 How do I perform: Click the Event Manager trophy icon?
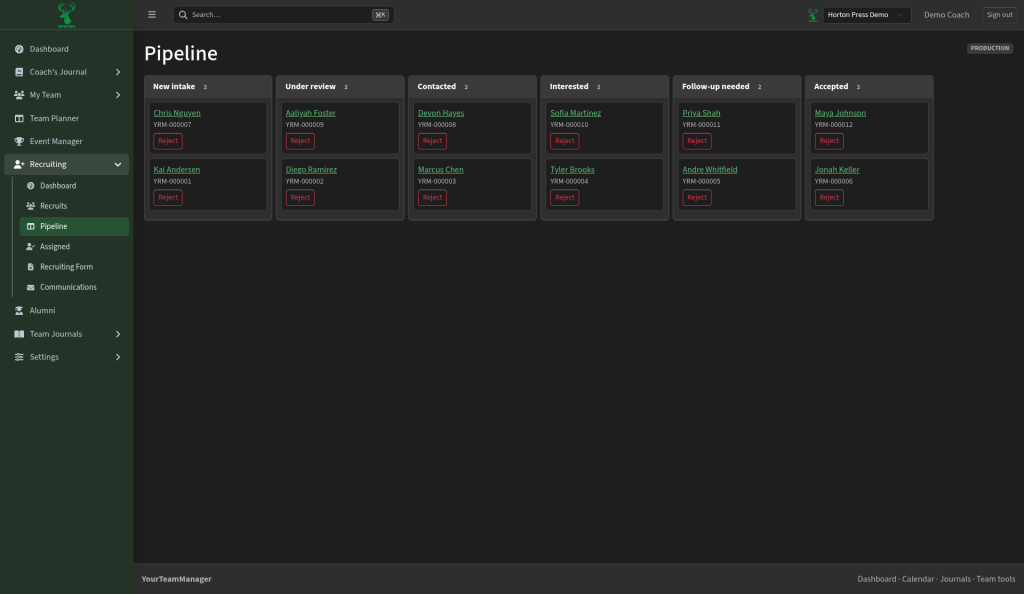click(19, 142)
